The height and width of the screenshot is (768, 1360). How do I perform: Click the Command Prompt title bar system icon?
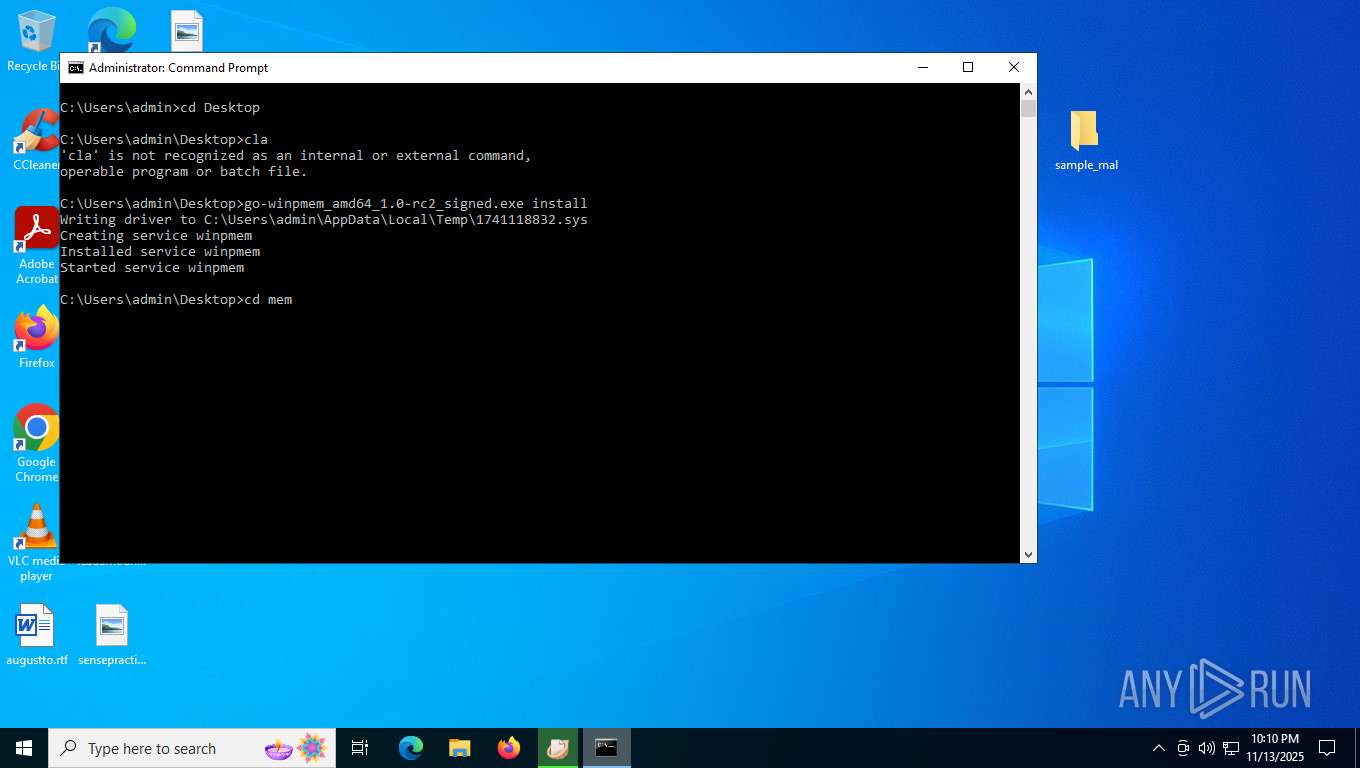76,68
